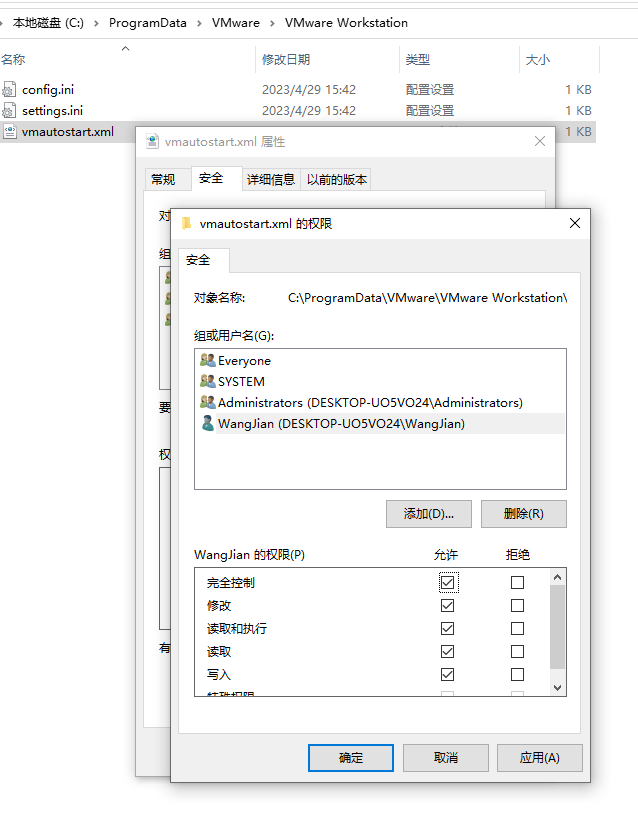Click permissions list scroll up arrow
This screenshot has height=831, width=638.
coord(557,577)
